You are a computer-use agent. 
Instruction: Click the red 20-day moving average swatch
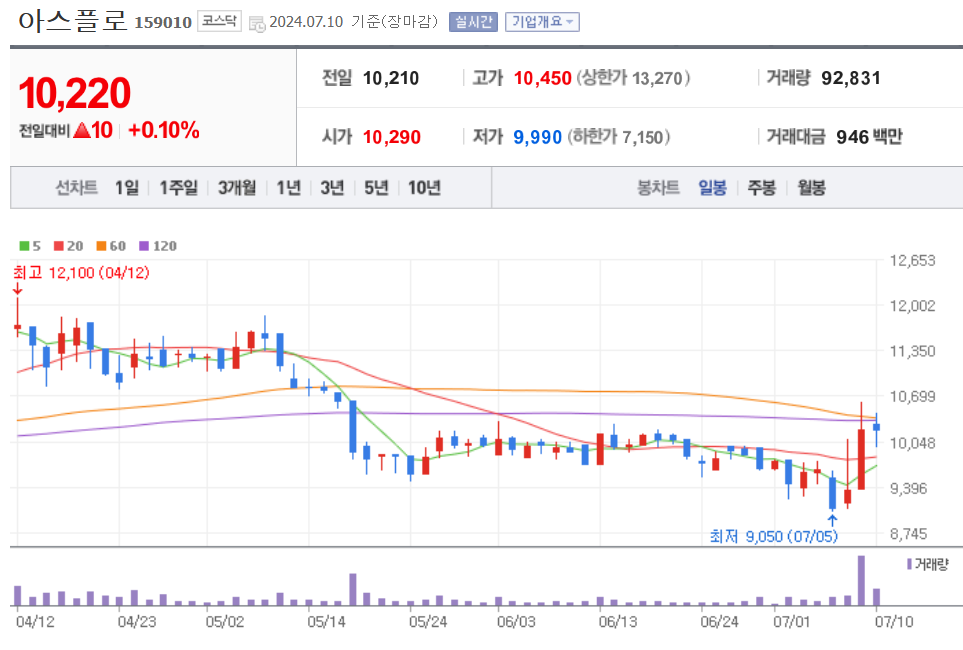tap(59, 246)
